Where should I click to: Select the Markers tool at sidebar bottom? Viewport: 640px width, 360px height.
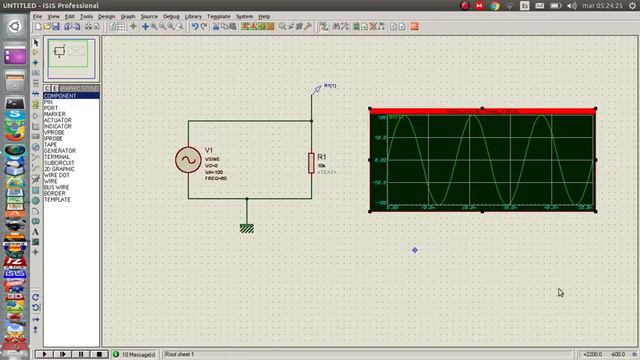tap(36, 252)
